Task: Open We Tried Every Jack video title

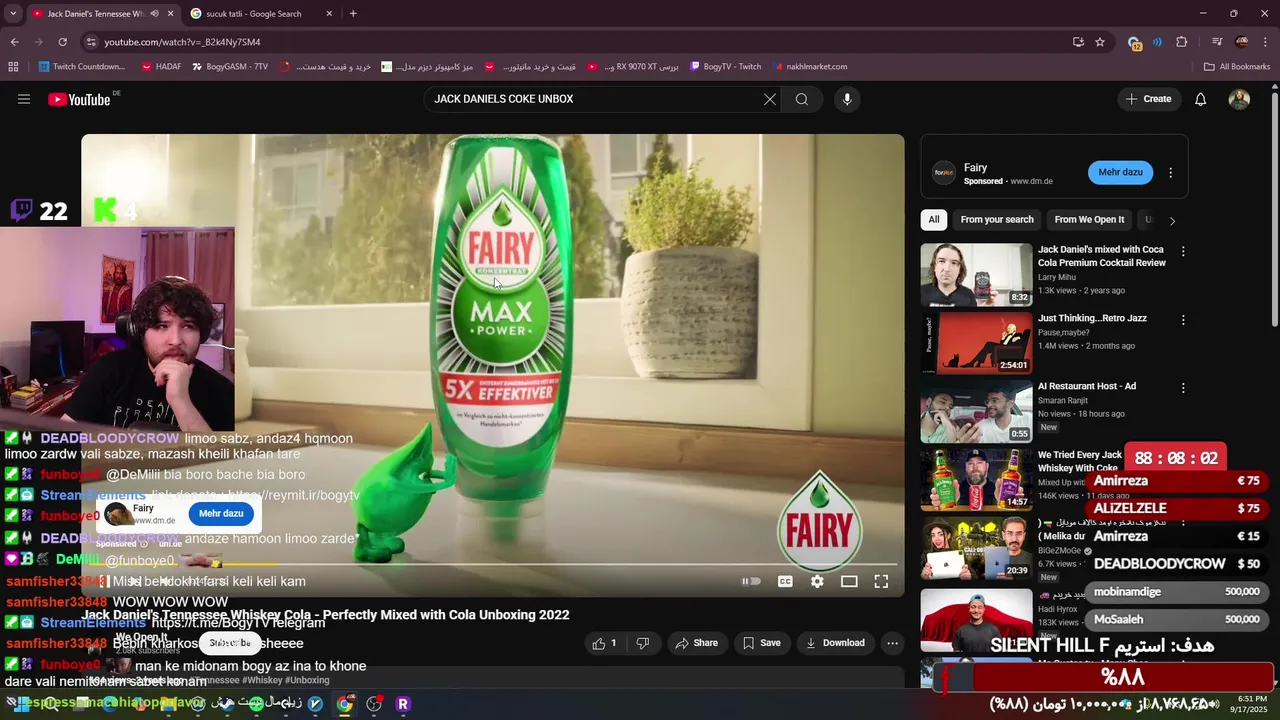Action: (x=1080, y=461)
